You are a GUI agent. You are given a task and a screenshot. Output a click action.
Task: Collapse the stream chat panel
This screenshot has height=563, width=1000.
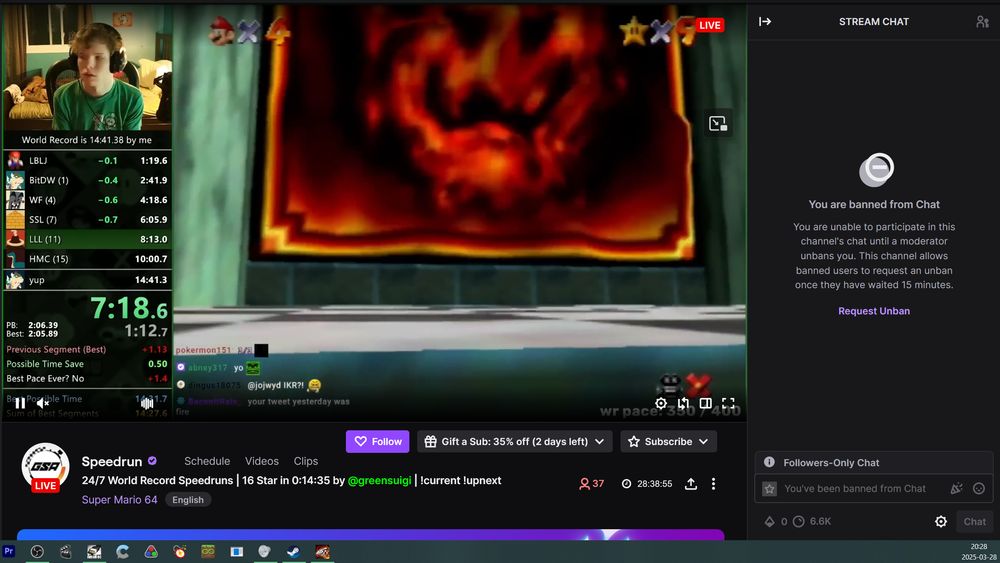click(765, 22)
